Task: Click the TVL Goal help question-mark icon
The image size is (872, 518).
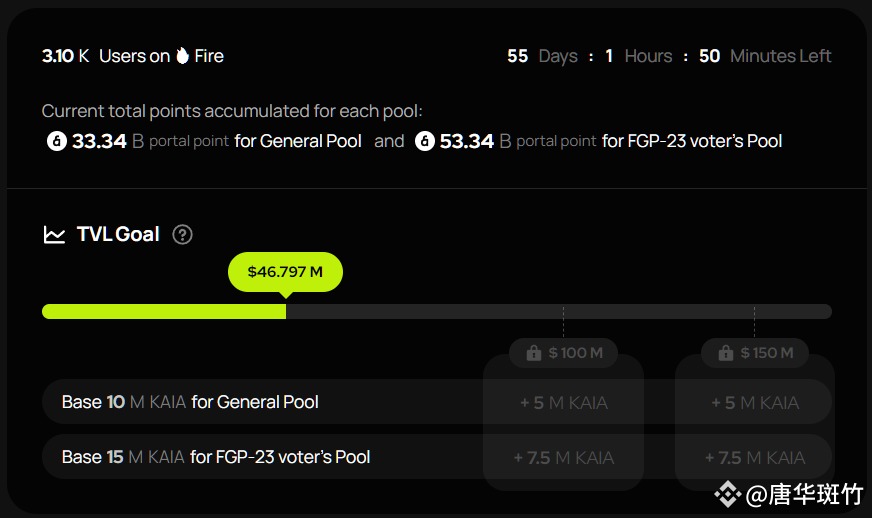Action: [182, 235]
